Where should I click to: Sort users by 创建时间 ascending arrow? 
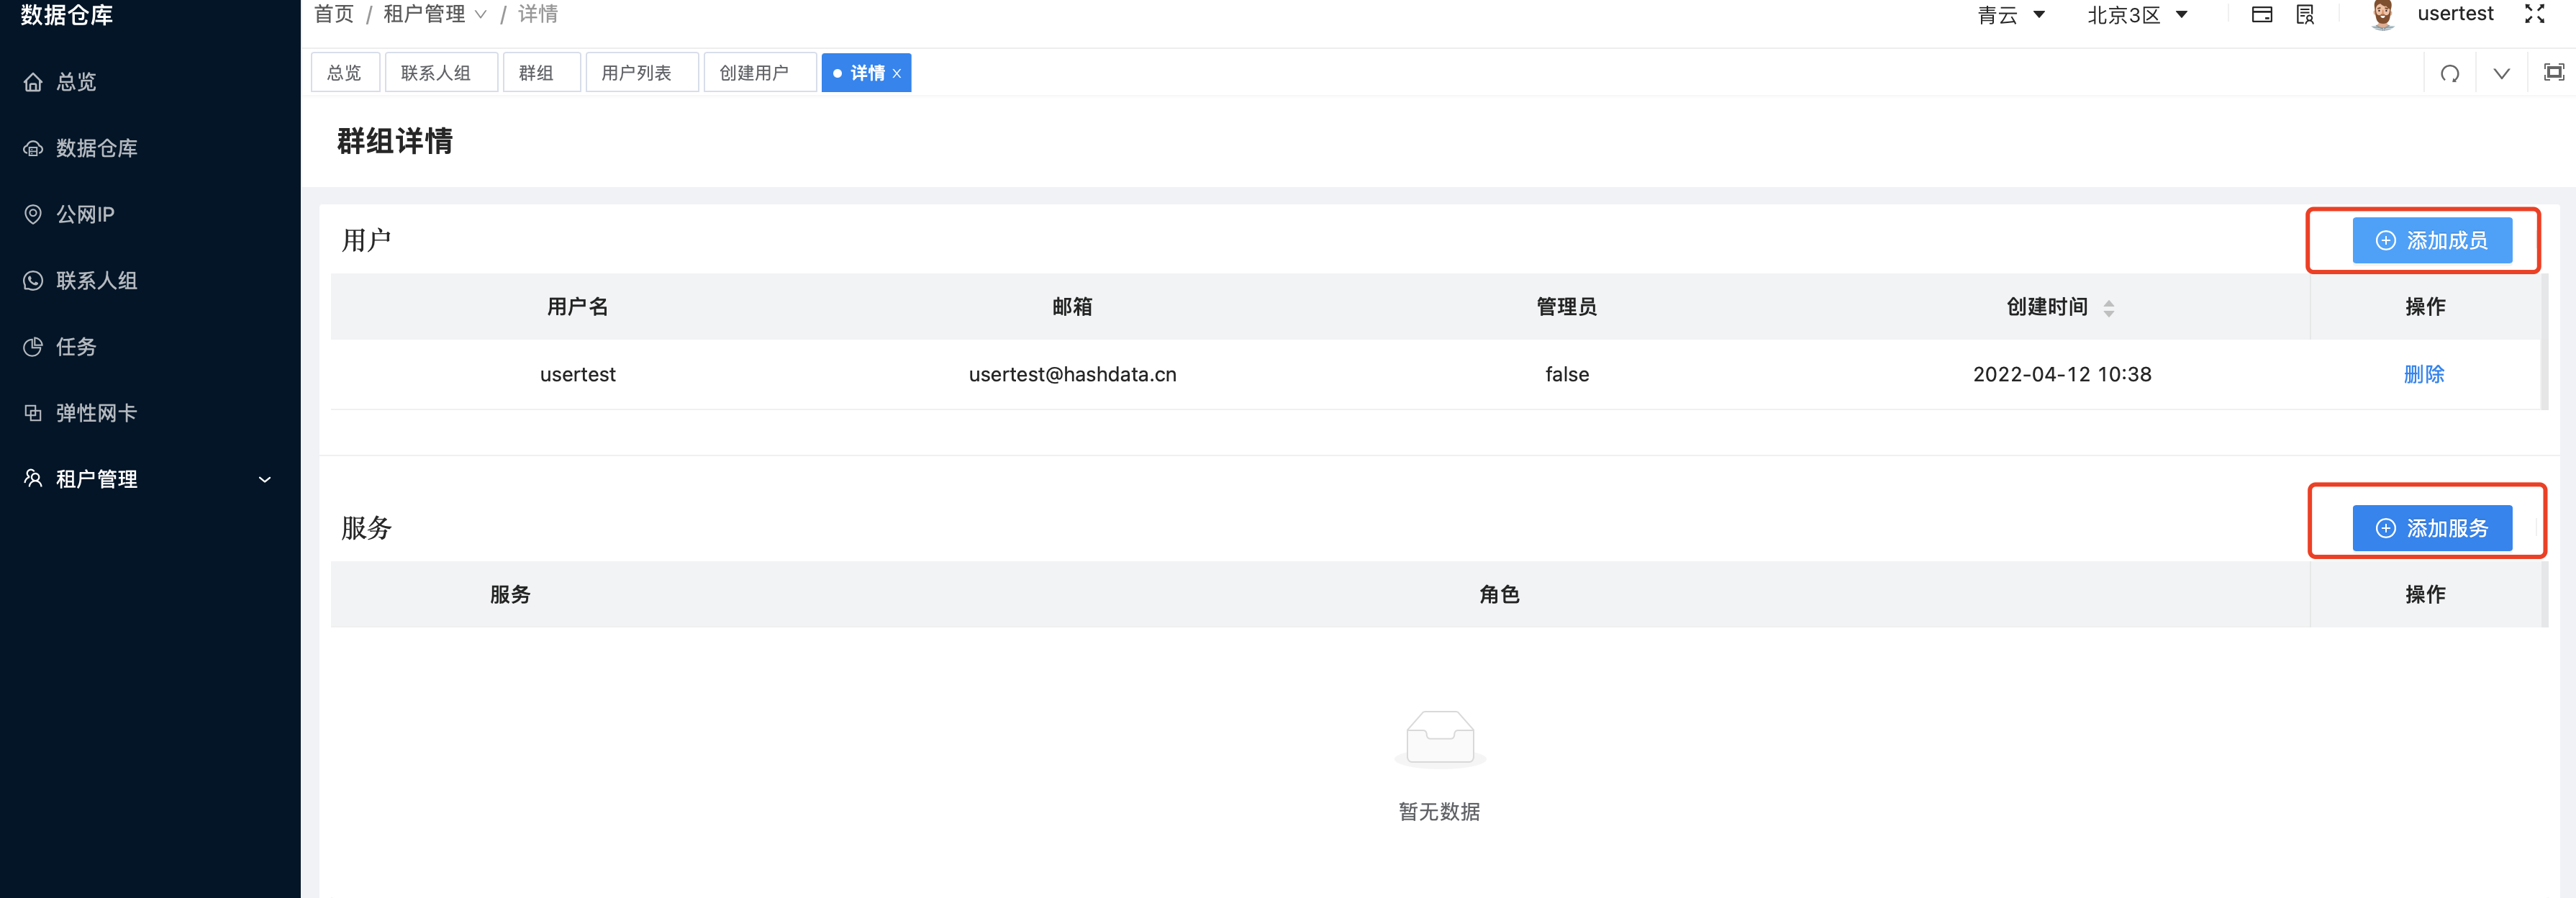2110,301
